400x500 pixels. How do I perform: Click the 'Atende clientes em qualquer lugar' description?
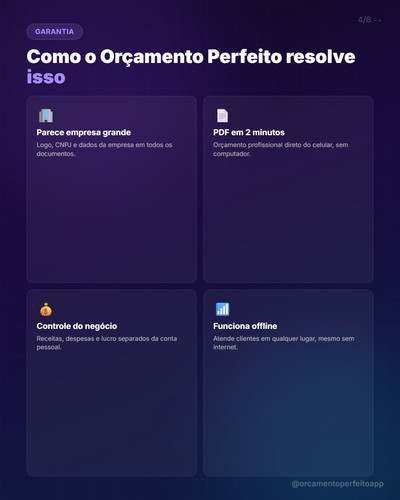click(x=284, y=343)
